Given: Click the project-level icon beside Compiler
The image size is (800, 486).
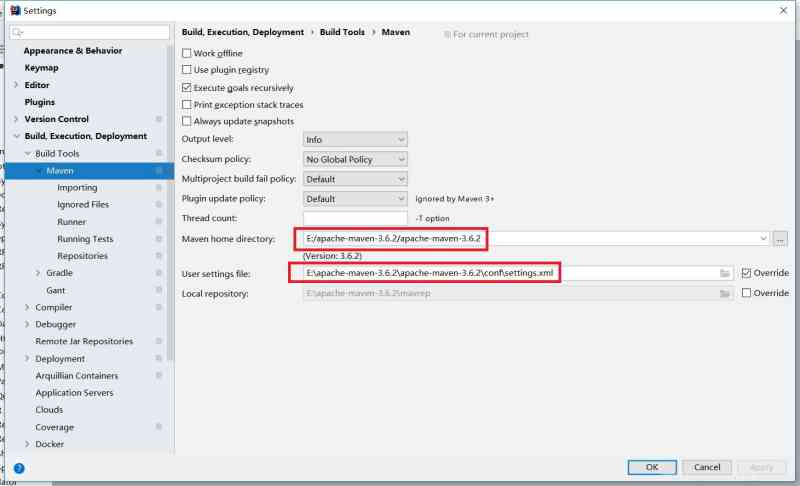Looking at the screenshot, I should (159, 307).
